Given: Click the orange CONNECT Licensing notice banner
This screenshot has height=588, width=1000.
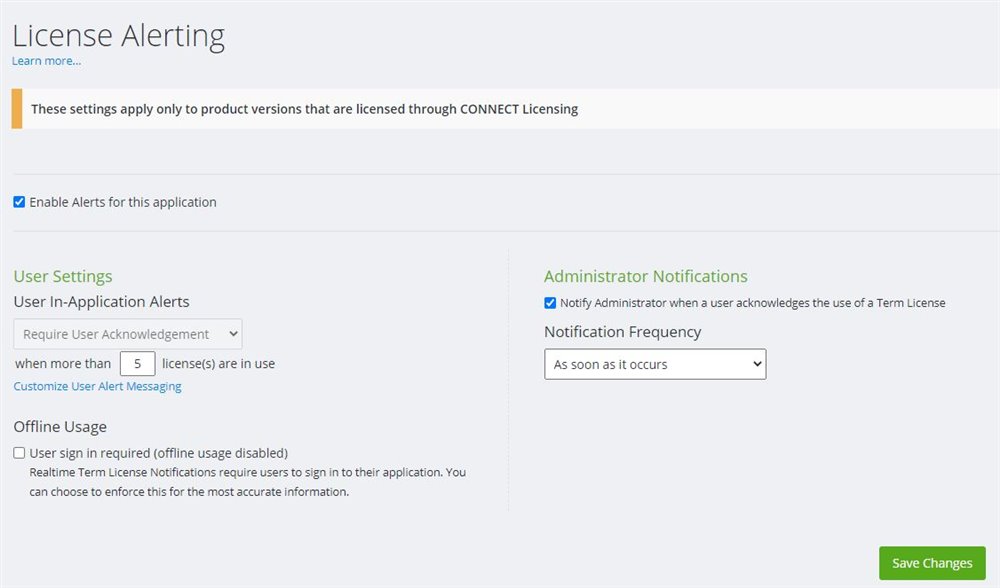Looking at the screenshot, I should point(304,109).
